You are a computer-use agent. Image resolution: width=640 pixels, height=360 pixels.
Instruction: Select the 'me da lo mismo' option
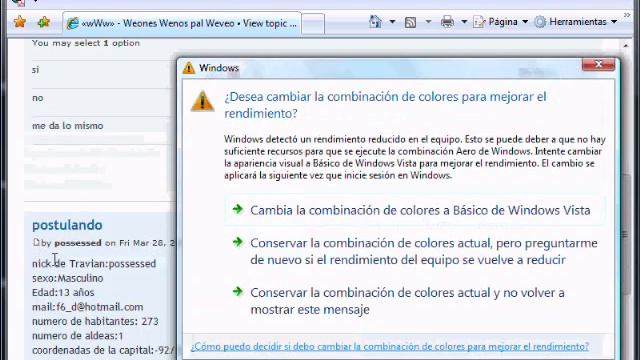click(68, 126)
